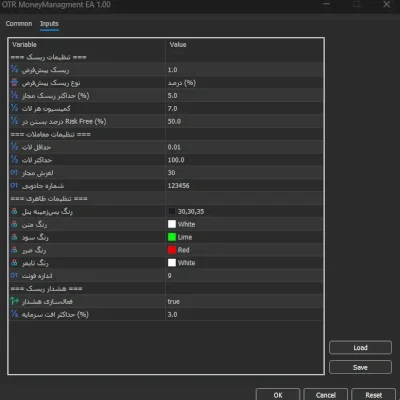Open the Red color value dropdown
This screenshot has height=400, width=400.
coord(244,250)
